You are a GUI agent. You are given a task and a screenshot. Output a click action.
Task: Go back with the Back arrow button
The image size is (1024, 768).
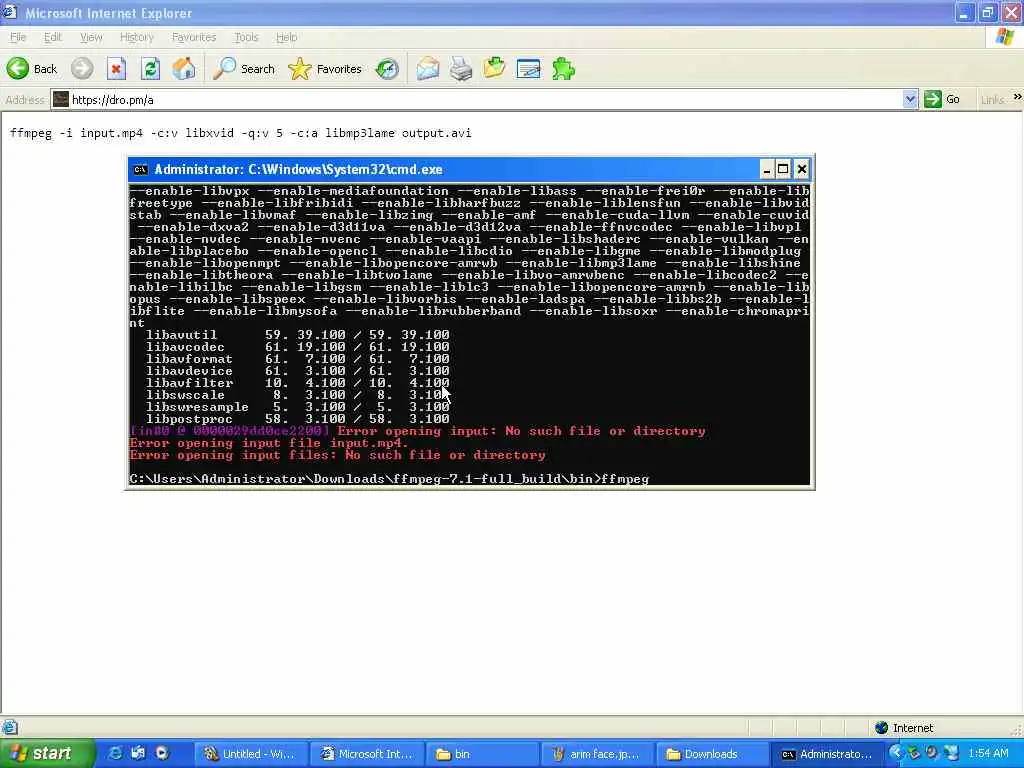31,69
